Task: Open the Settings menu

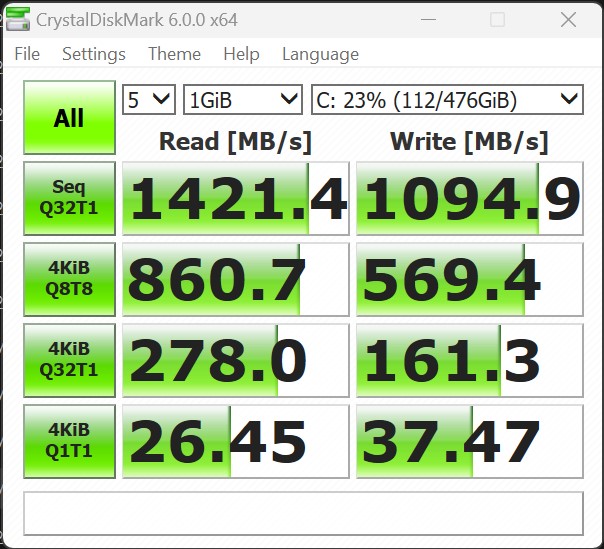Action: click(x=94, y=54)
